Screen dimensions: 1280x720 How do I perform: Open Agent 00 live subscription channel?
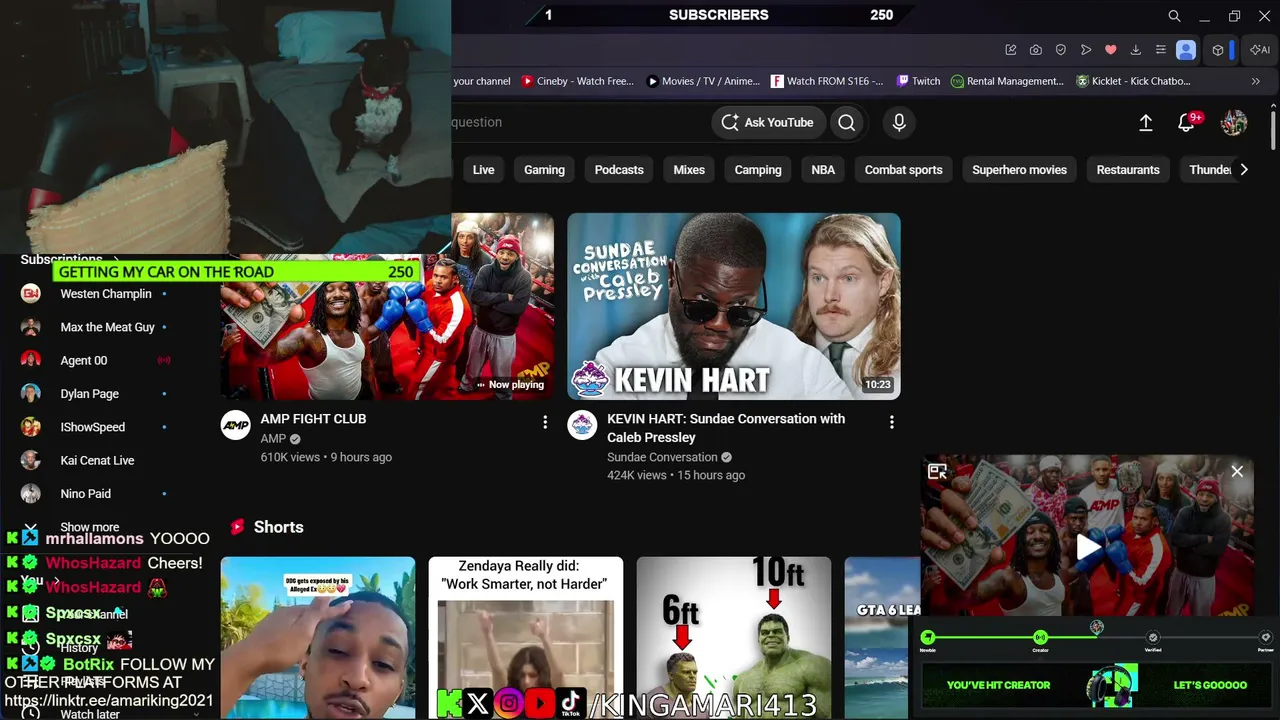coord(84,360)
